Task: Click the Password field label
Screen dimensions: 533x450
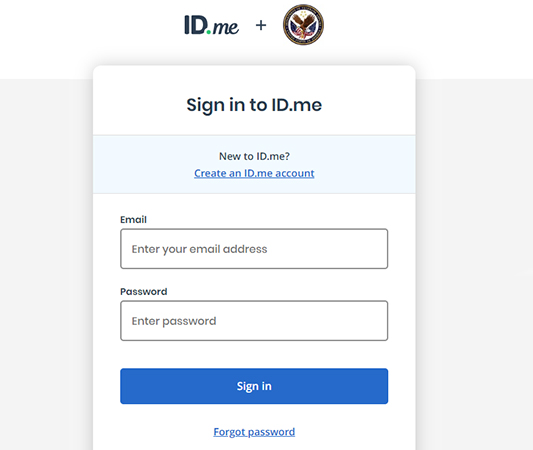Action: (143, 292)
